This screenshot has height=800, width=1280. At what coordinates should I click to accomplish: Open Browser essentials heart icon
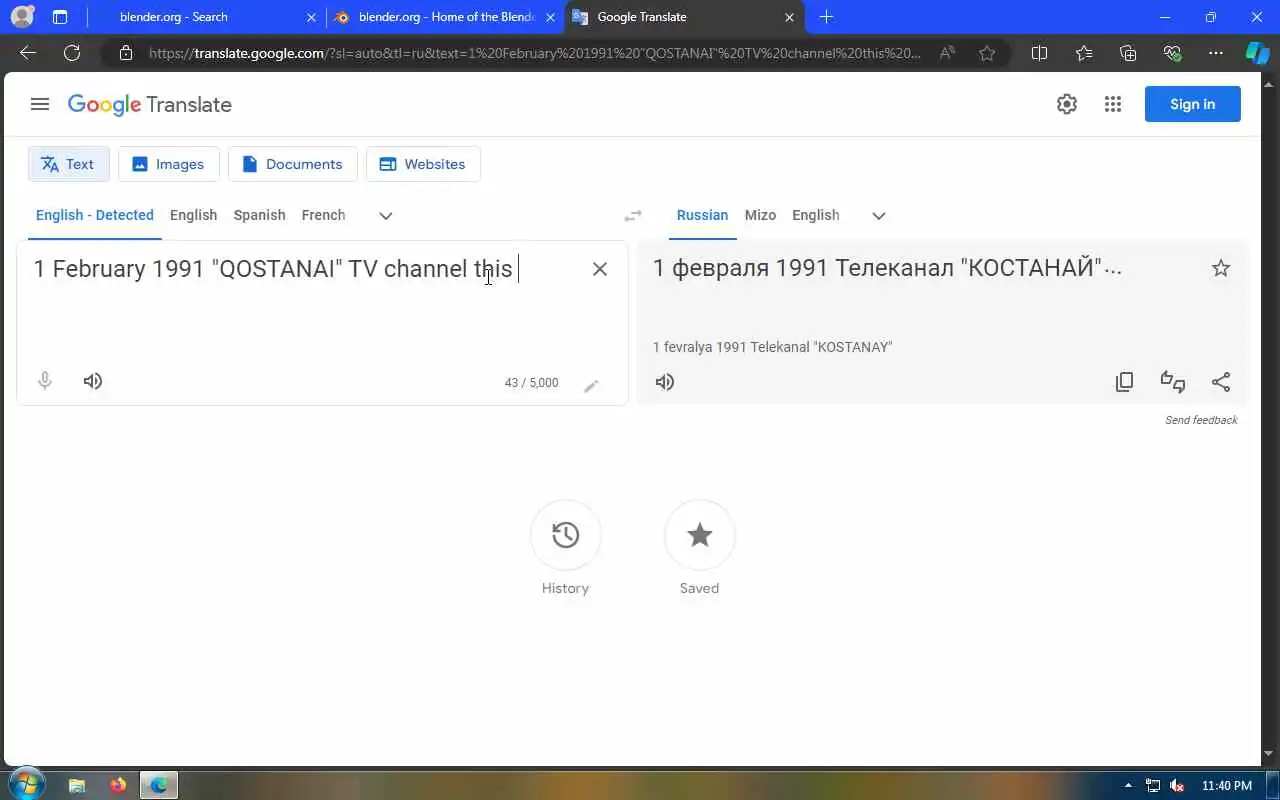(x=1172, y=53)
